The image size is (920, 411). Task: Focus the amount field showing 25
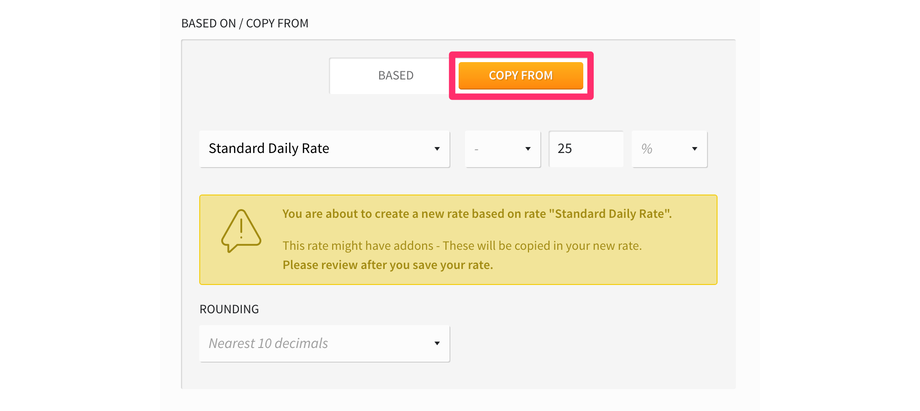tap(586, 149)
